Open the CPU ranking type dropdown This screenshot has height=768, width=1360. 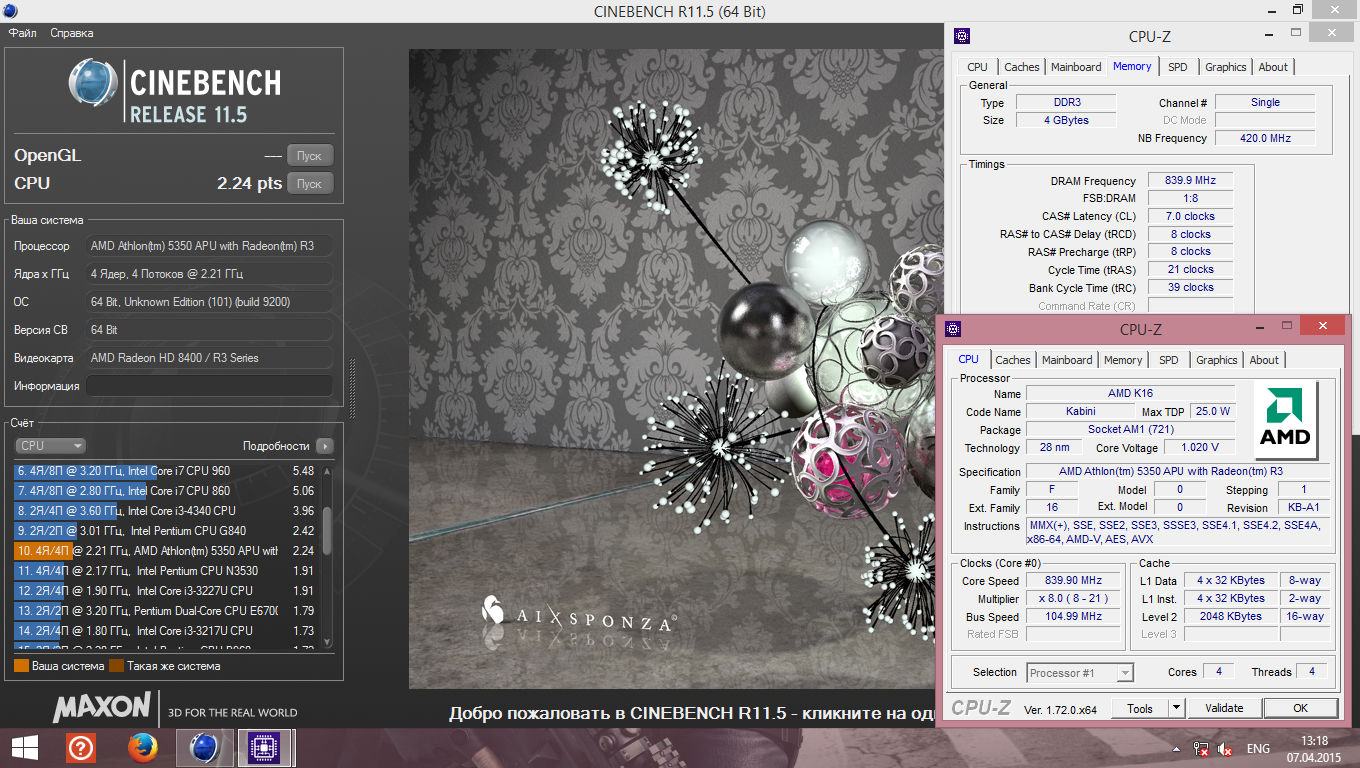tap(50, 446)
